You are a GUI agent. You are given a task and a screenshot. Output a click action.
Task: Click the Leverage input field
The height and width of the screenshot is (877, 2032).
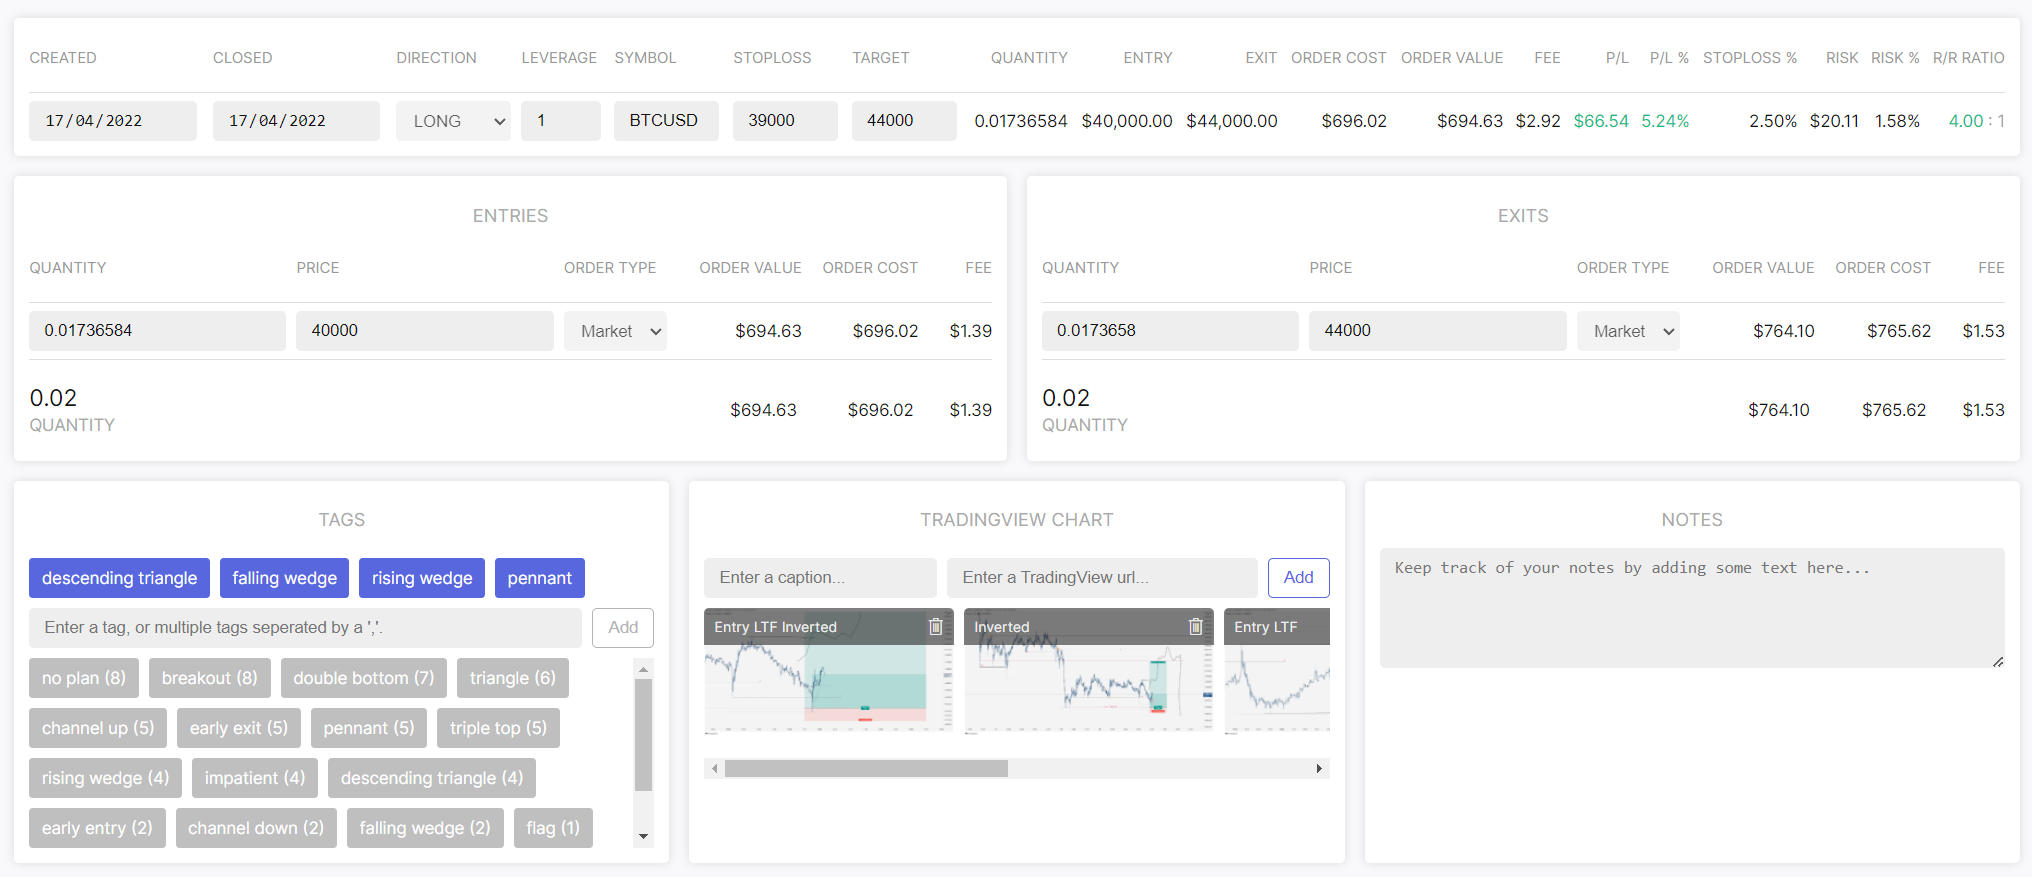tap(561, 121)
